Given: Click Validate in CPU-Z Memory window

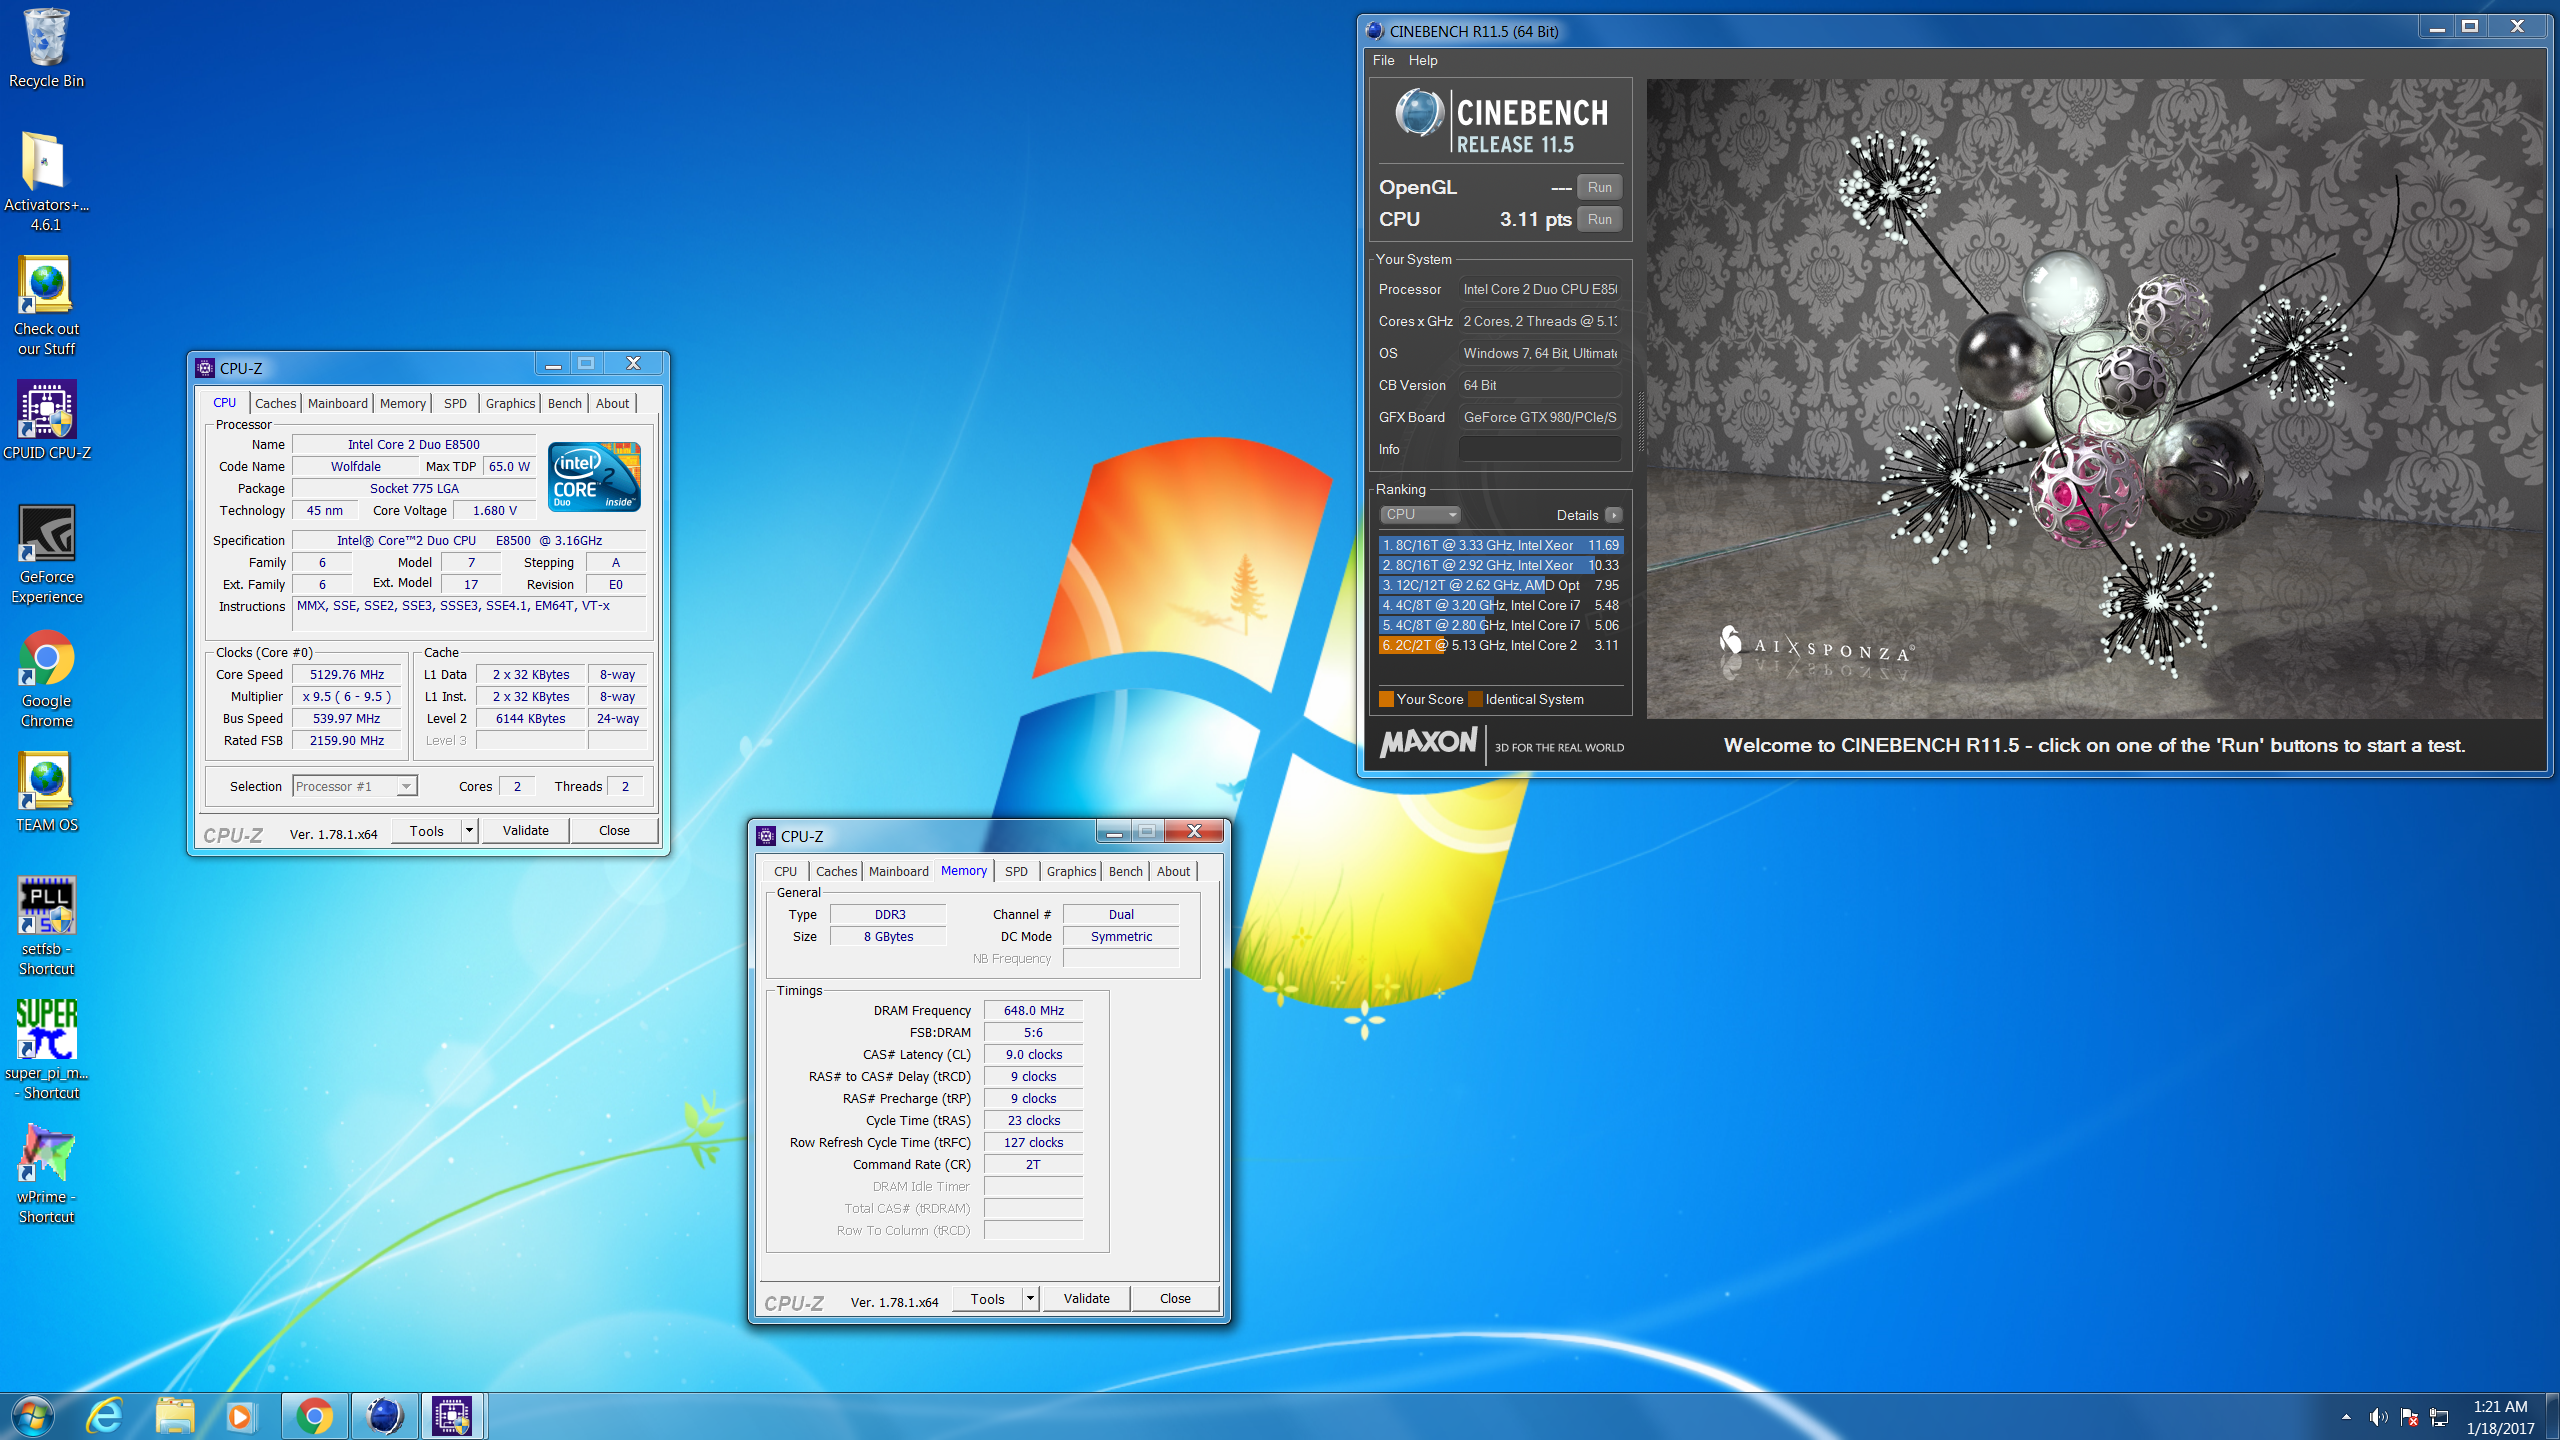Looking at the screenshot, I should (x=1086, y=1298).
